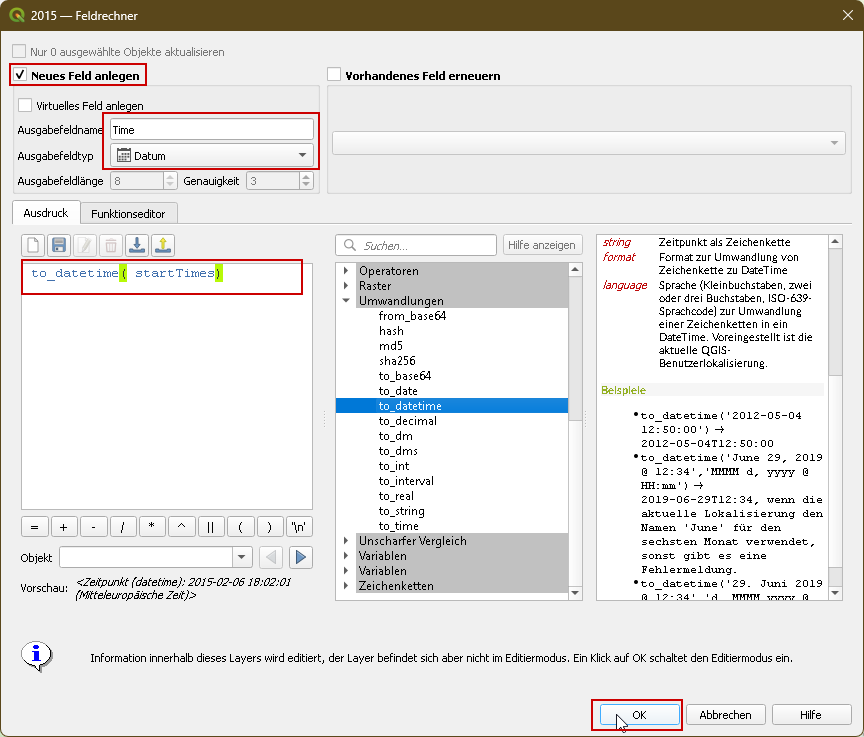
Task: Enable Virtuelles Feld anlegen checkbox
Action: (25, 105)
